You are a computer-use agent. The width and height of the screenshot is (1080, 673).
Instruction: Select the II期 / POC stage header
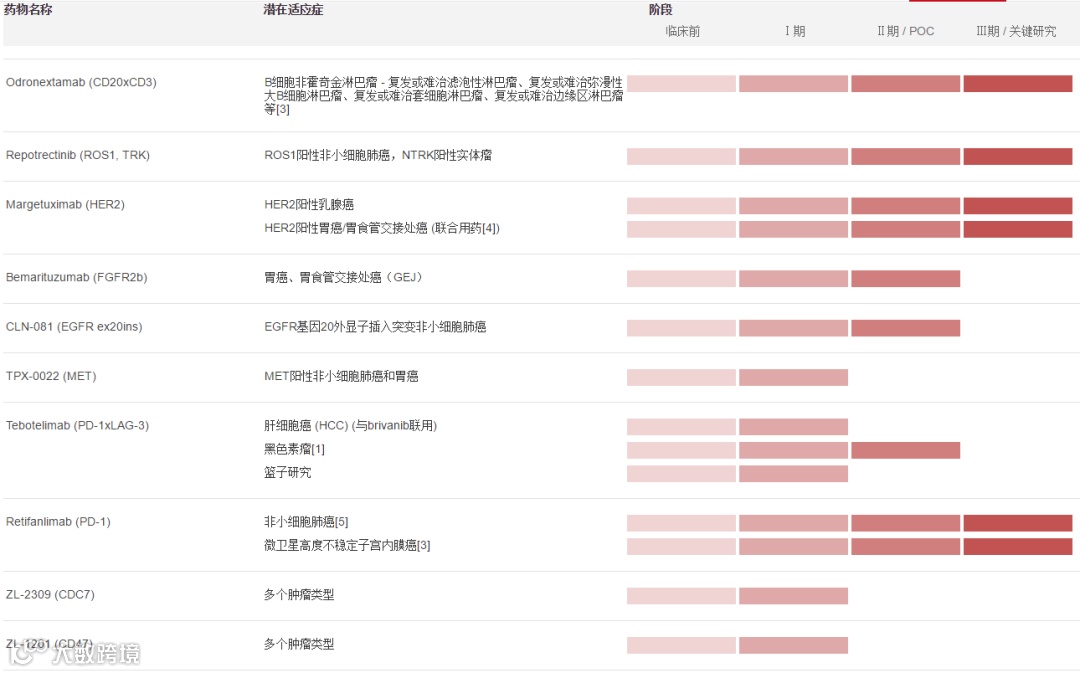[906, 31]
